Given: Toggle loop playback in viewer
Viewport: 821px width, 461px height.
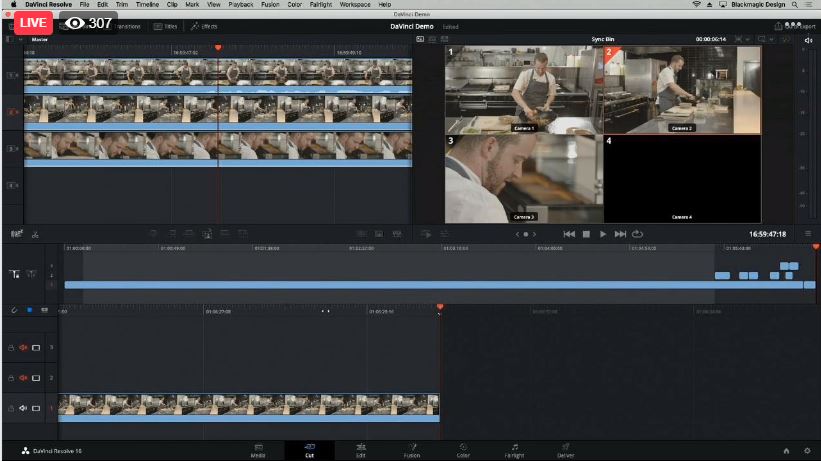Looking at the screenshot, I should click(x=637, y=234).
